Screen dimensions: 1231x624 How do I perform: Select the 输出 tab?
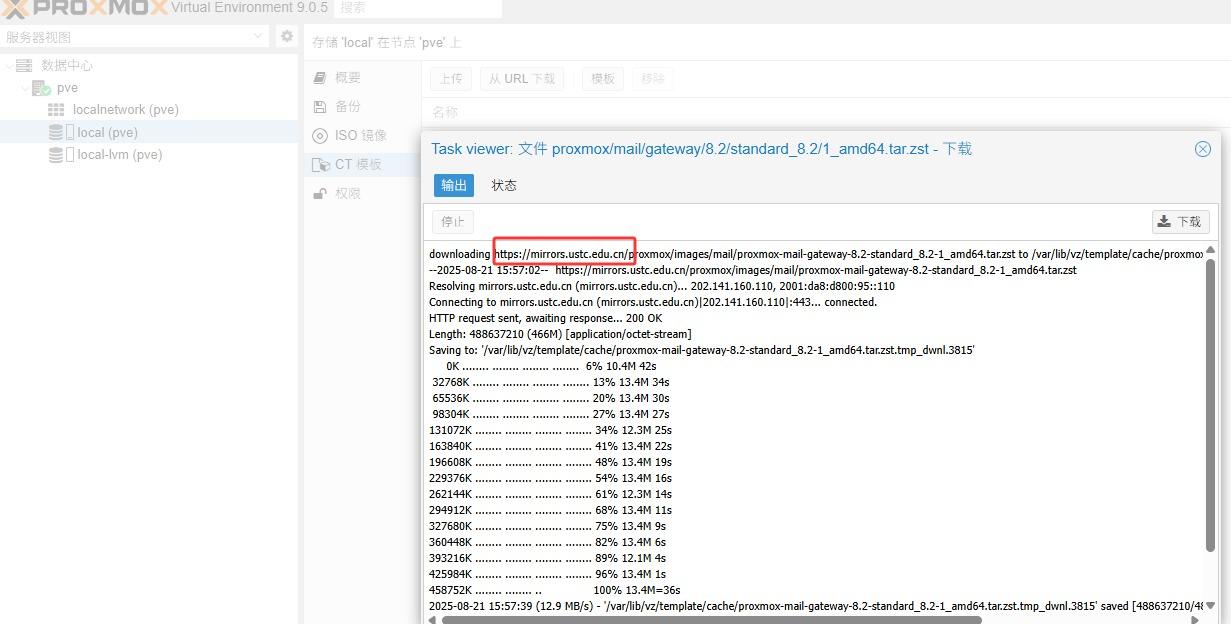pyautogui.click(x=454, y=186)
